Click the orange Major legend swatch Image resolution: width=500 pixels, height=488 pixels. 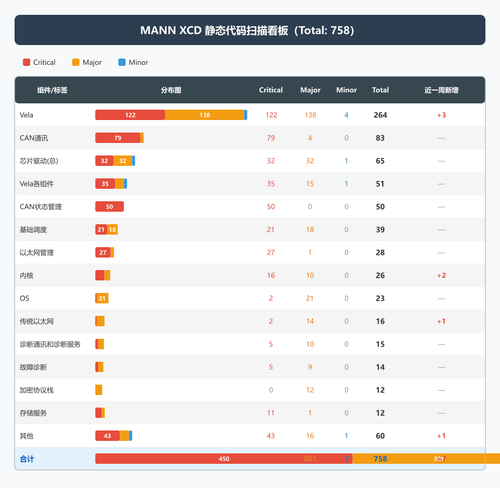pos(76,62)
